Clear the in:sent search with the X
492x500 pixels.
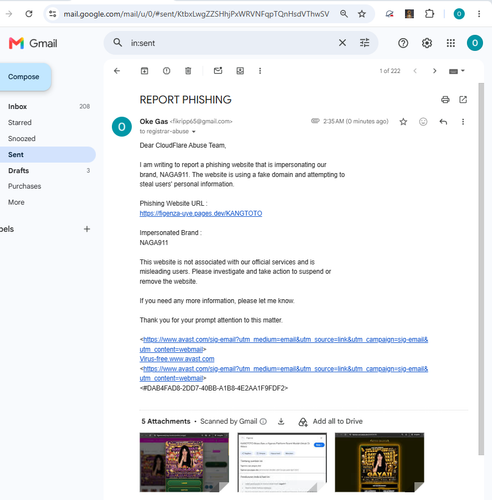point(342,43)
